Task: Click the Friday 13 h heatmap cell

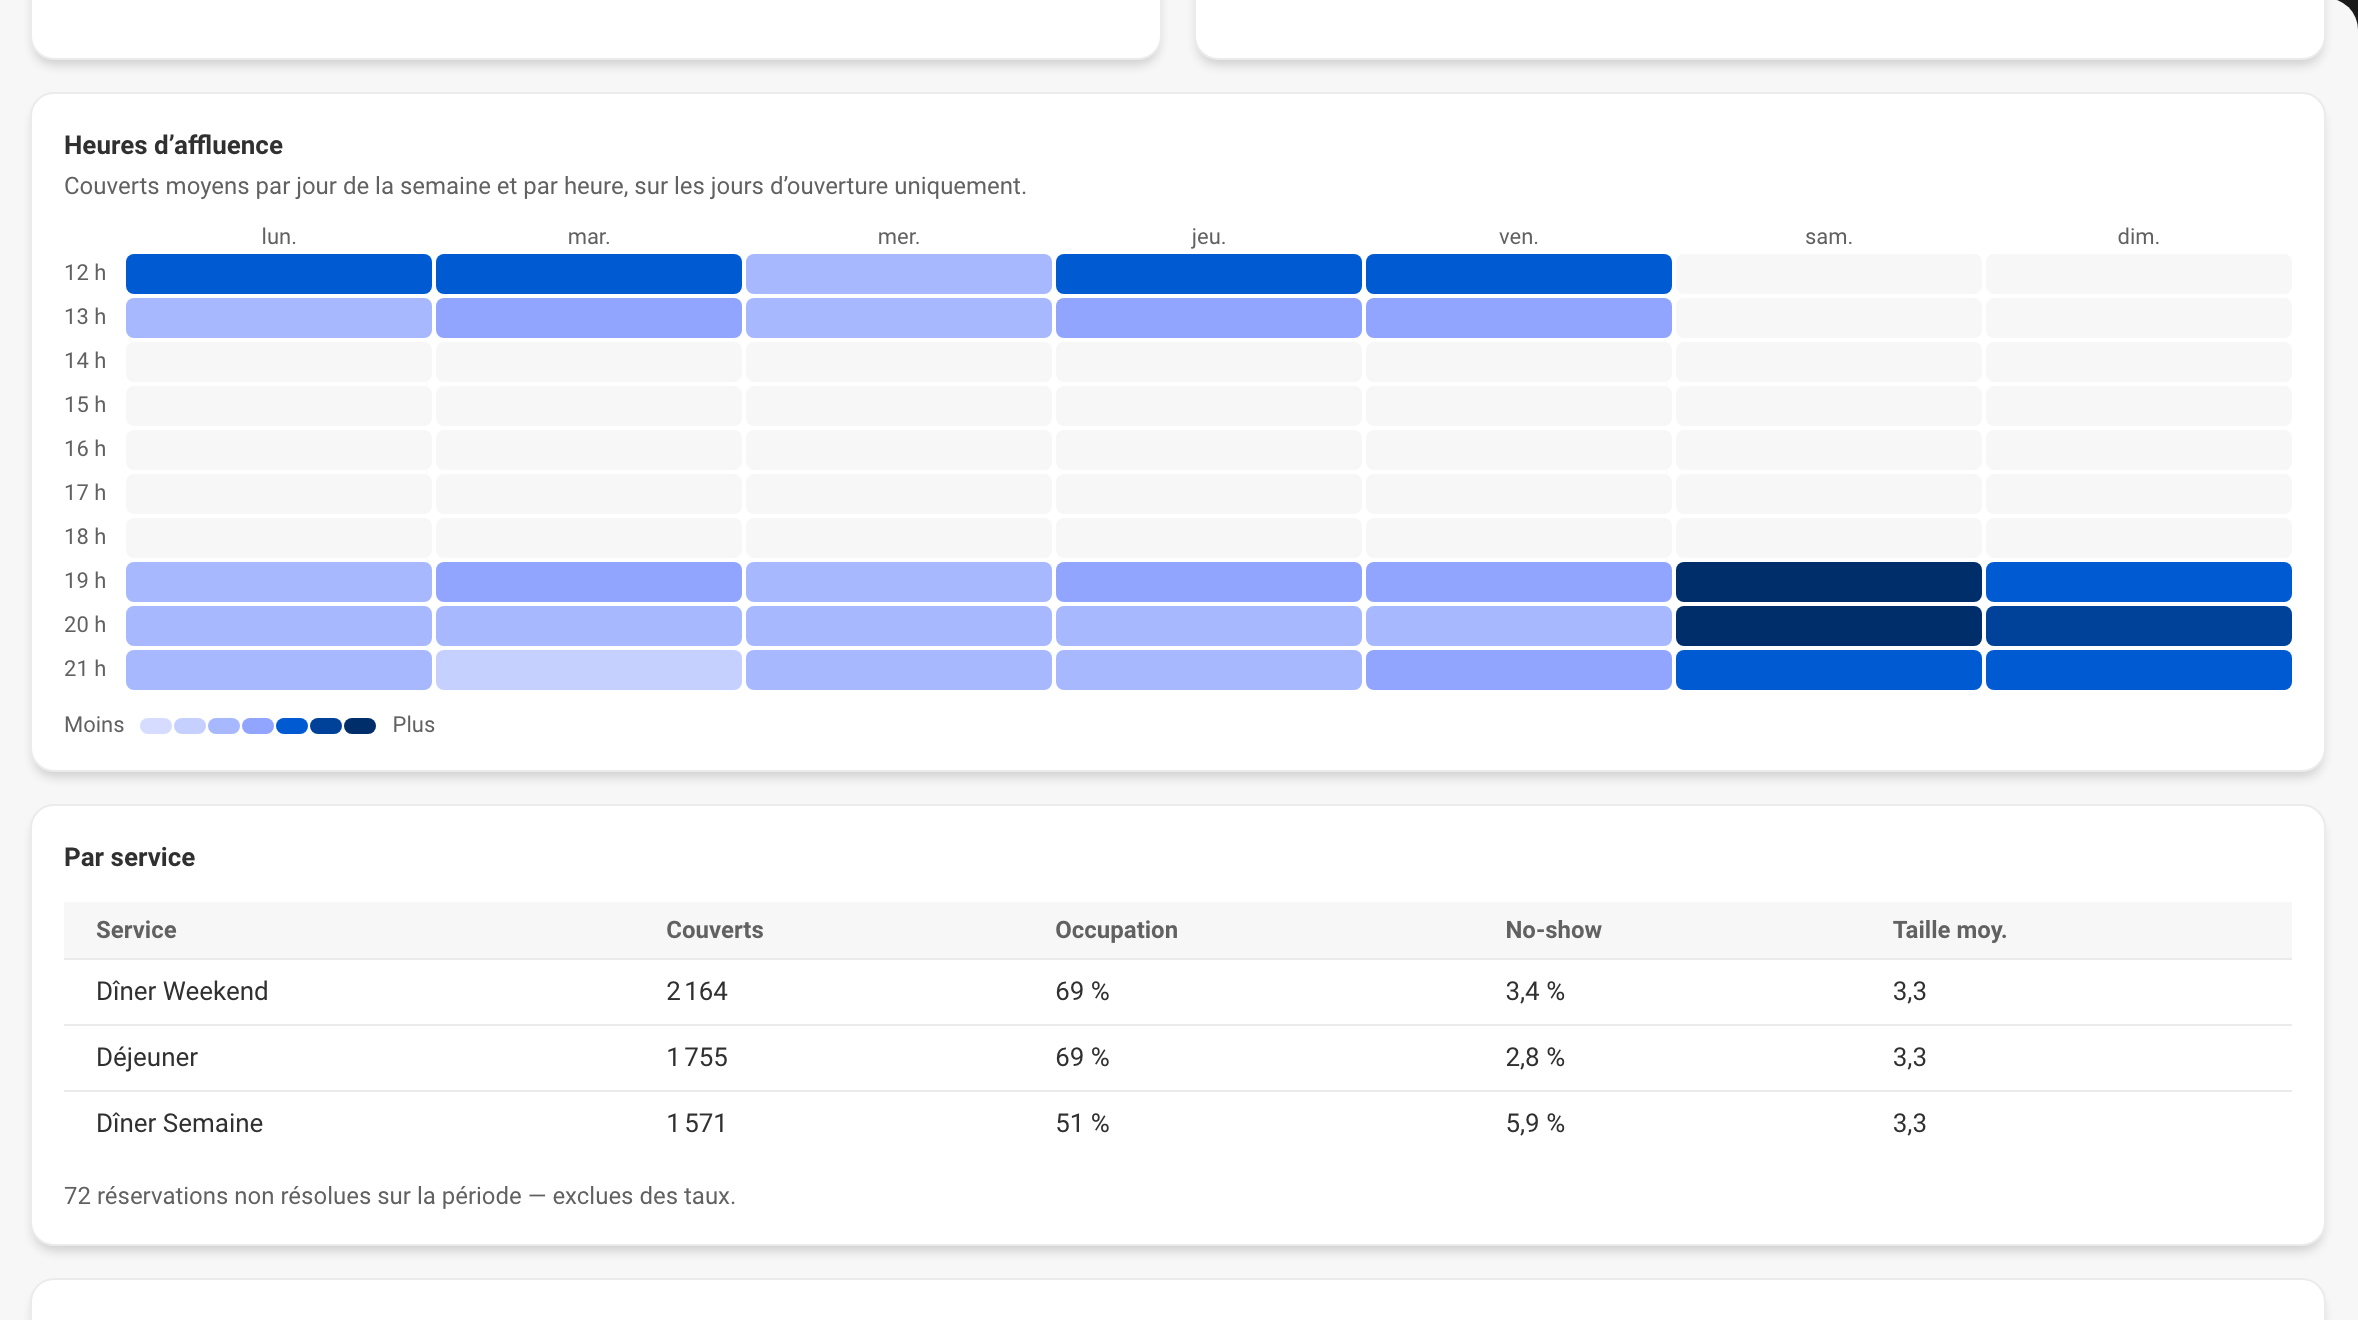Action: 1518,318
